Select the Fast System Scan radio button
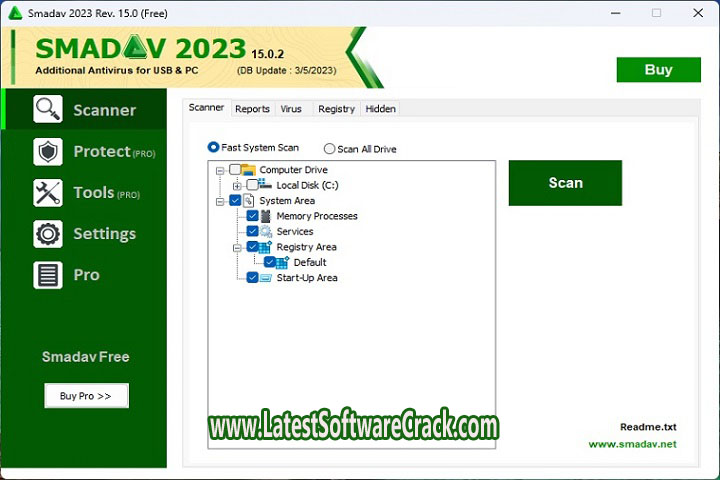This screenshot has width=720, height=480. [213, 148]
